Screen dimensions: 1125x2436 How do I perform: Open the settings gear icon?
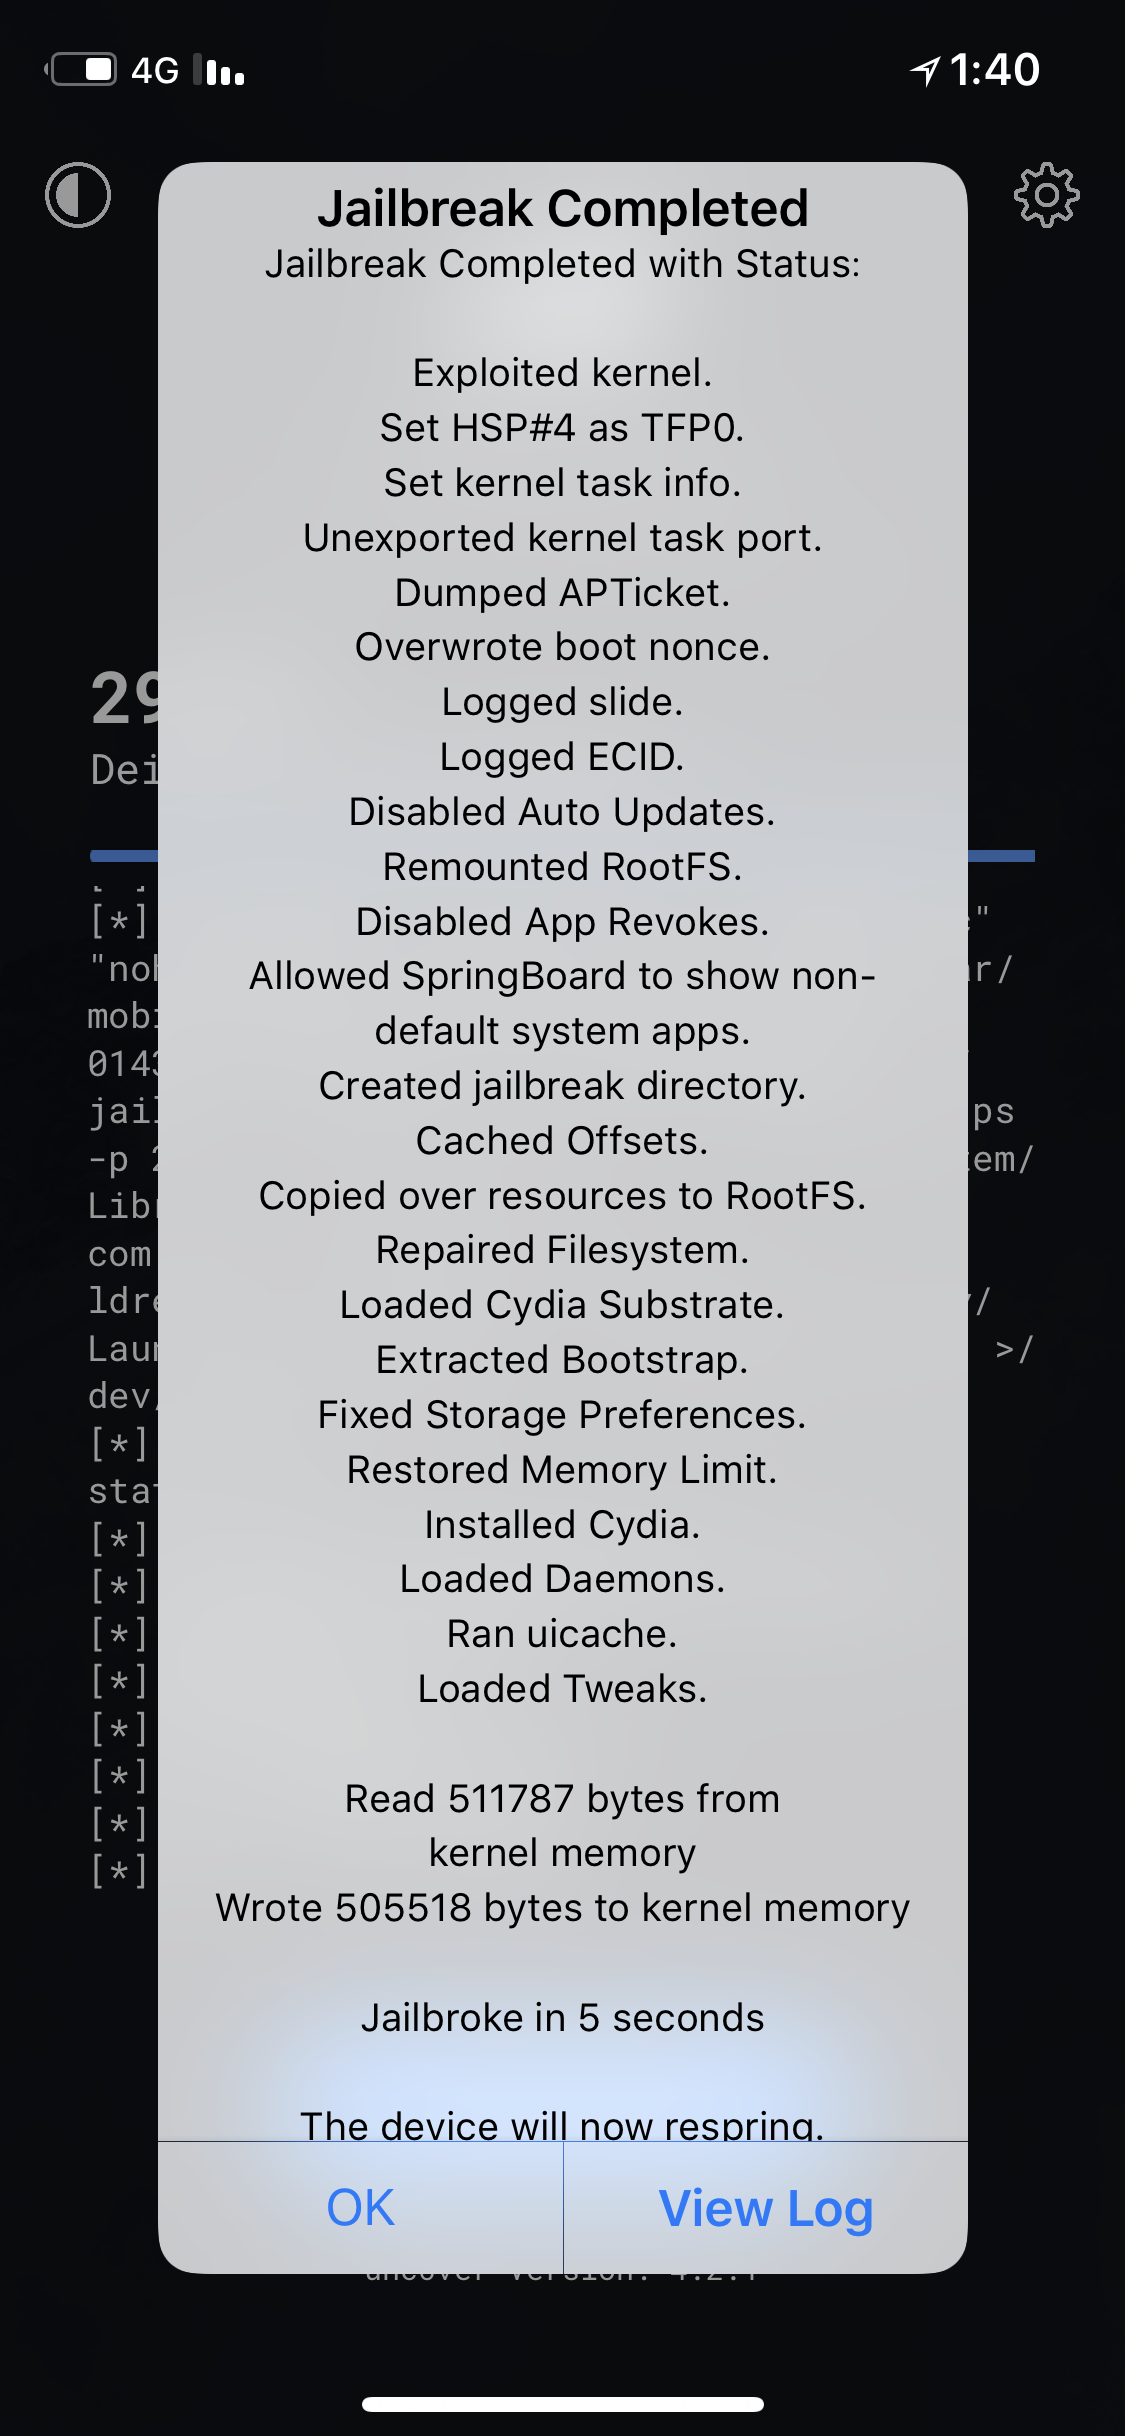(x=1046, y=195)
